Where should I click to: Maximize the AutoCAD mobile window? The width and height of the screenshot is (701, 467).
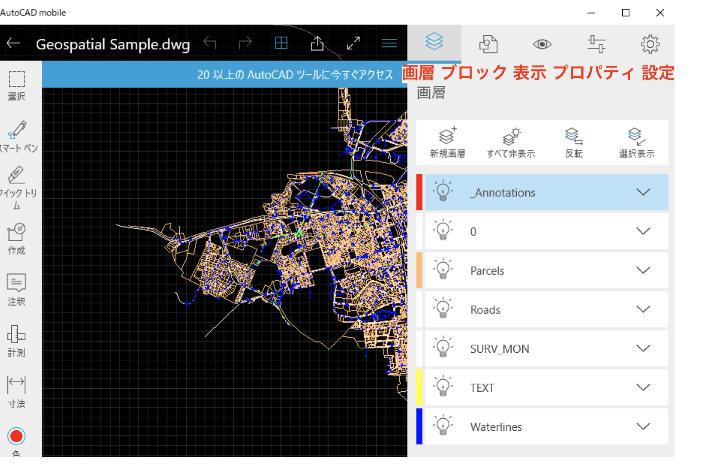pos(626,13)
